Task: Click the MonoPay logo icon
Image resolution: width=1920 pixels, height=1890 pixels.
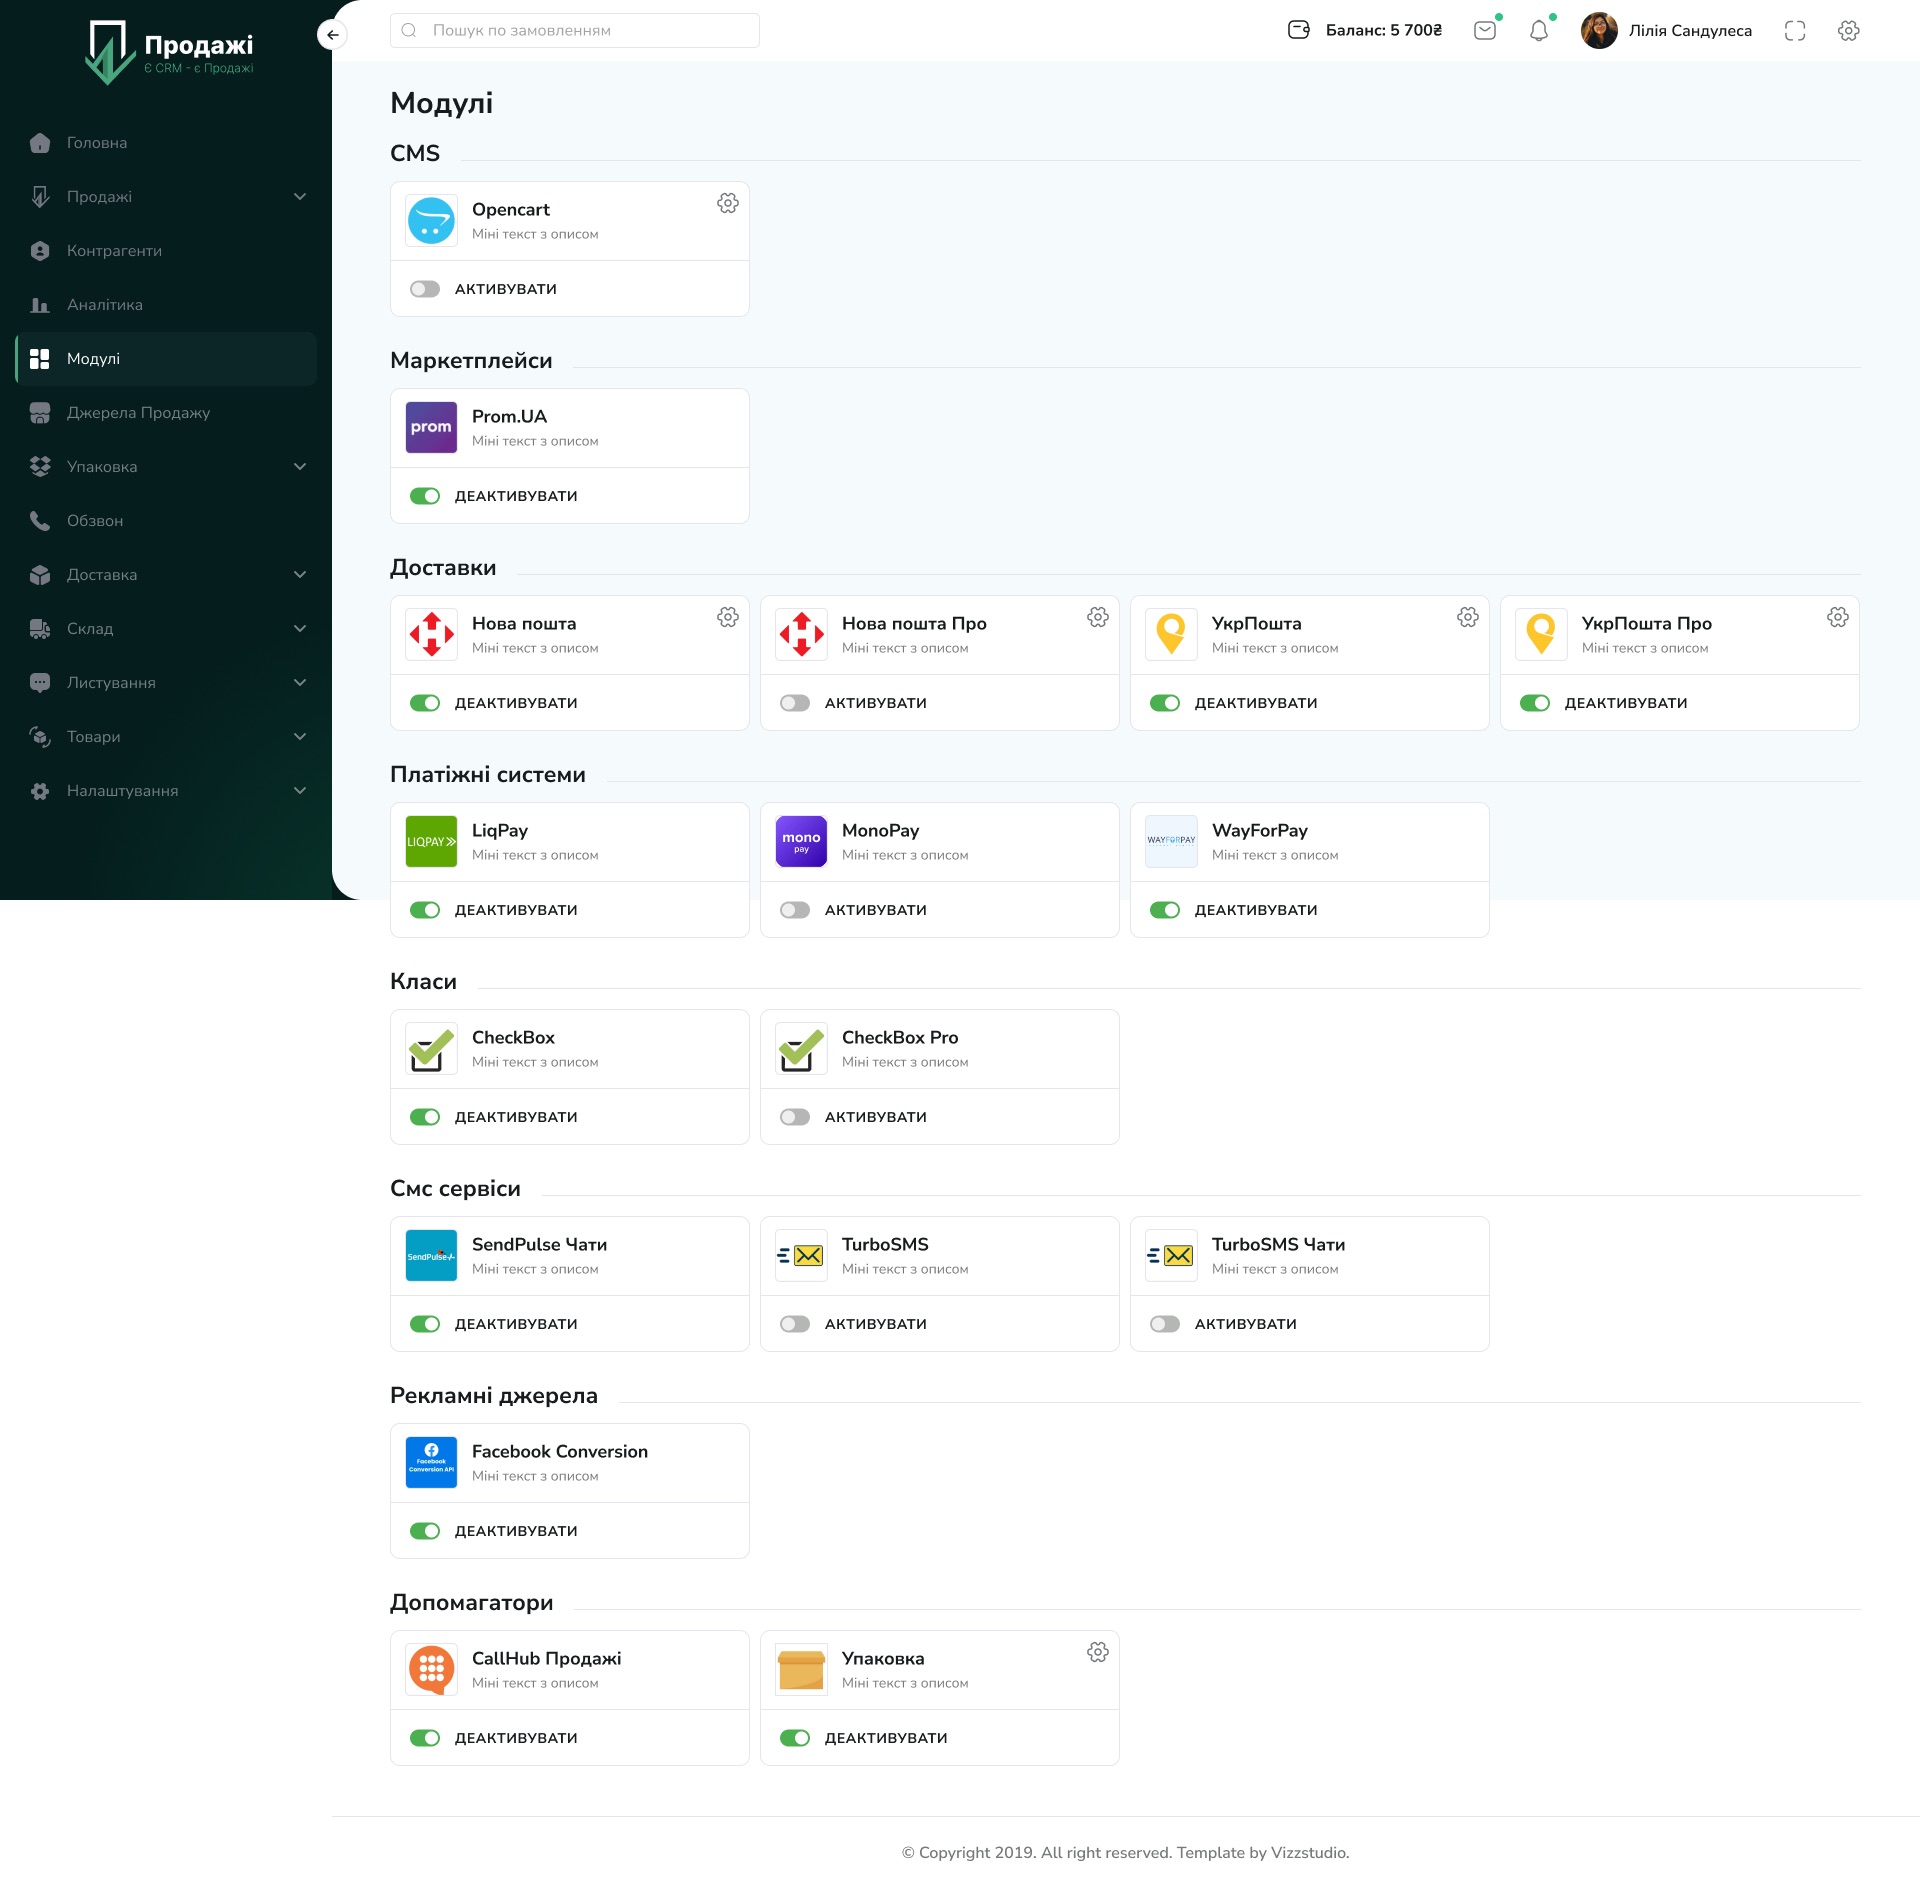Action: (801, 841)
